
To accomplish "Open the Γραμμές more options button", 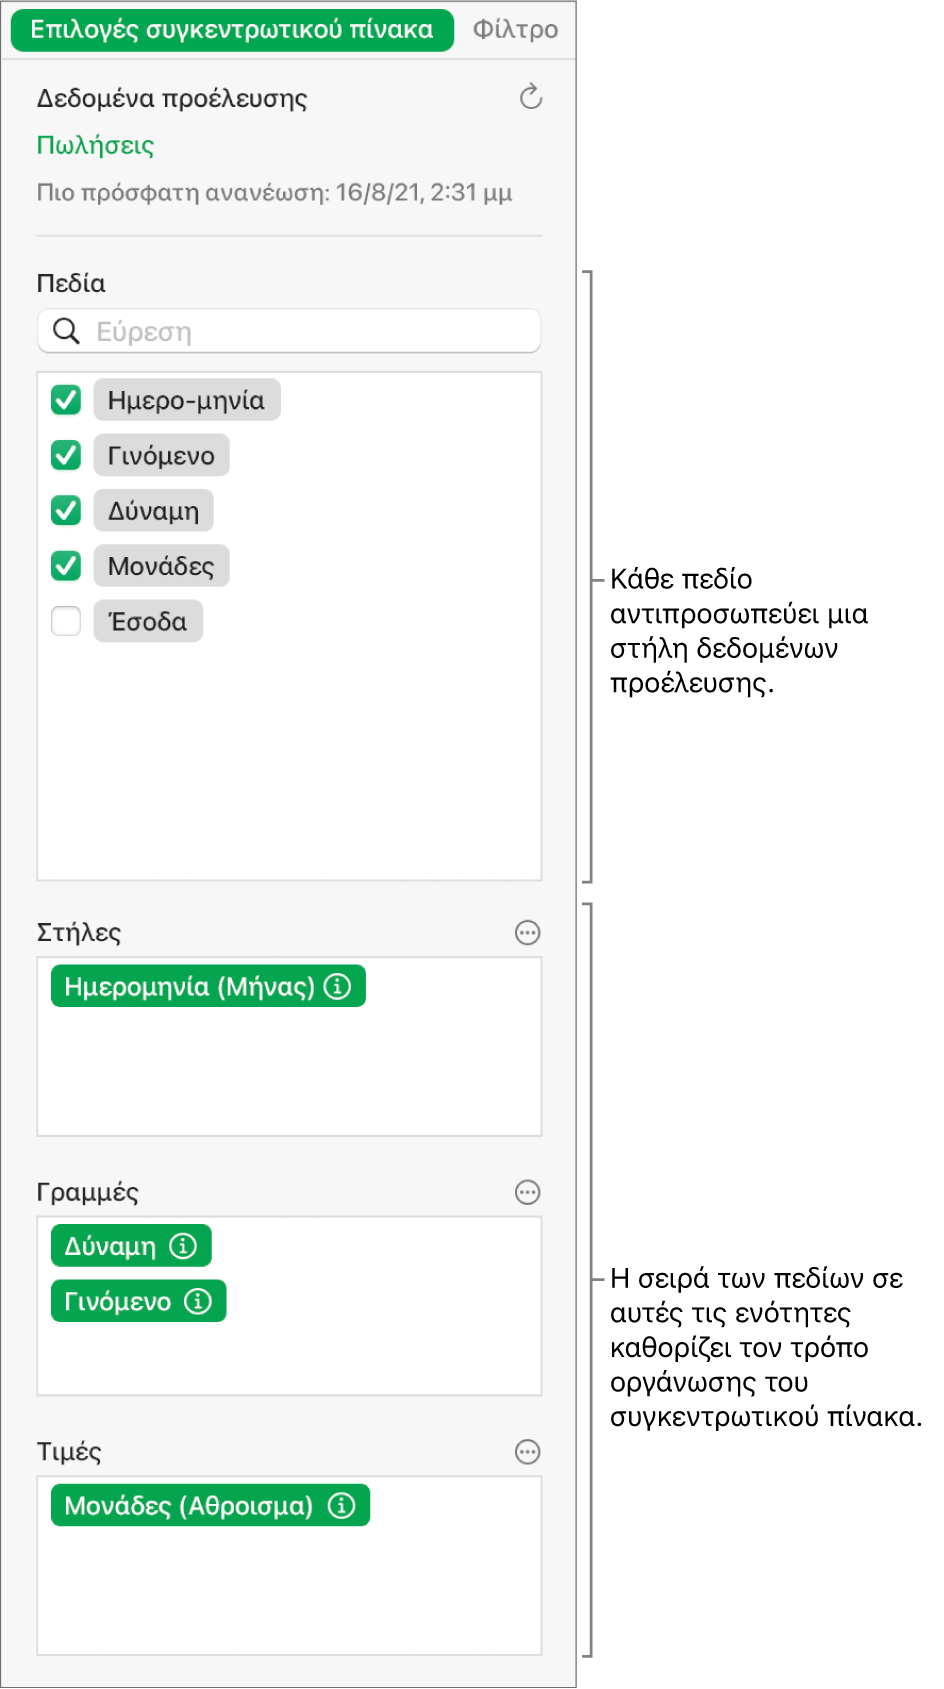I will pyautogui.click(x=527, y=1192).
